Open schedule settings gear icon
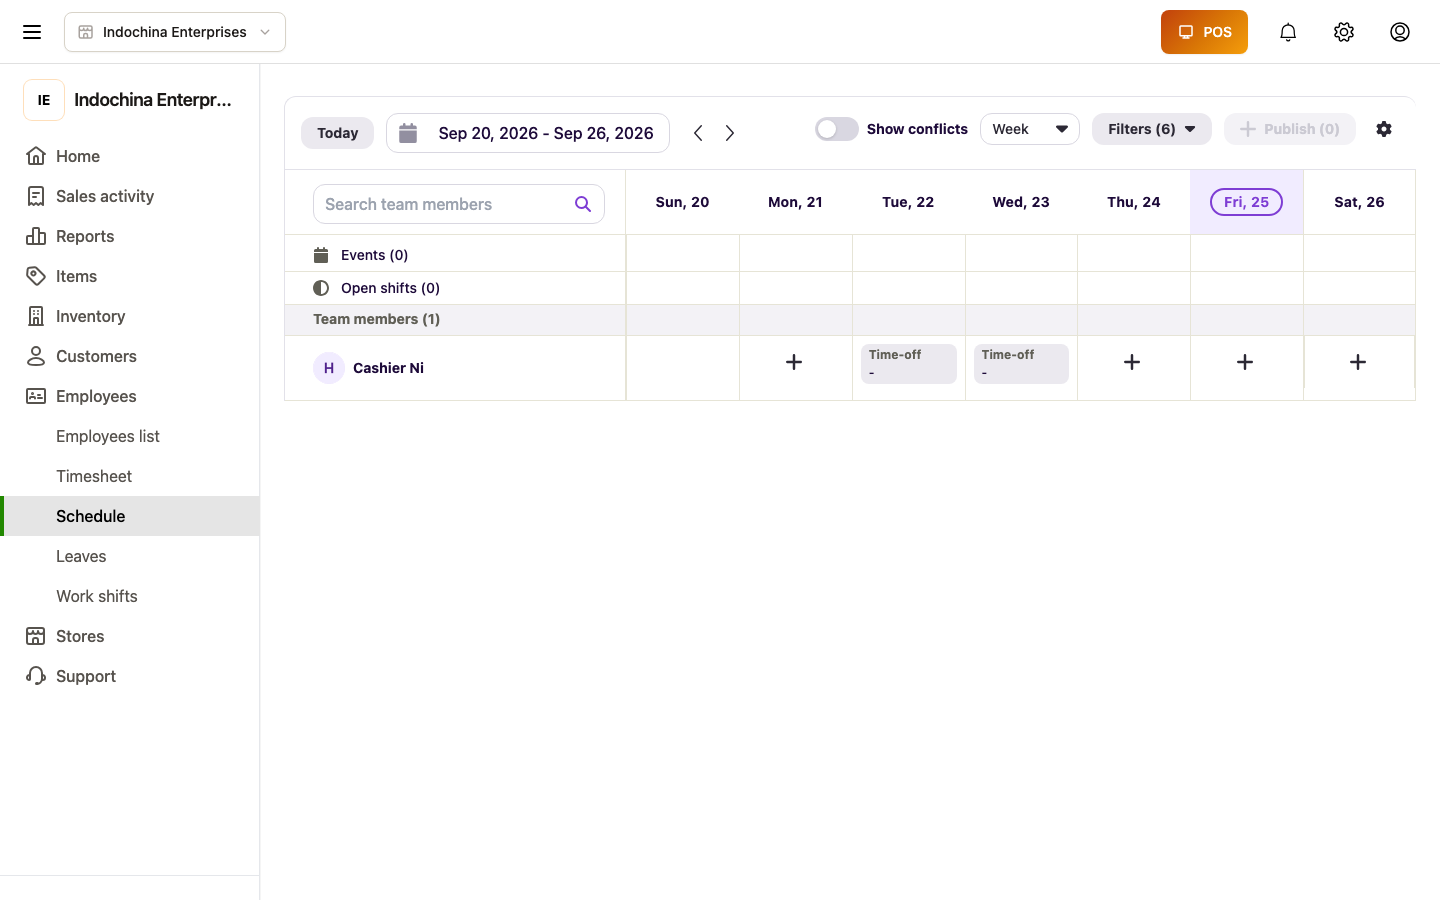Viewport: 1440px width, 900px height. (1384, 129)
